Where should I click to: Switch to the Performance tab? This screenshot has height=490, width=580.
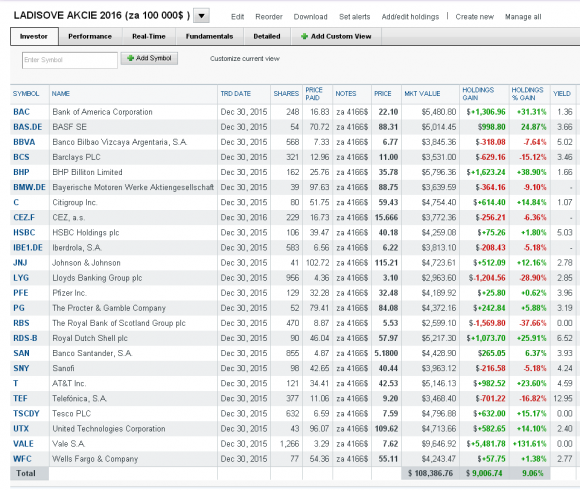[90, 36]
